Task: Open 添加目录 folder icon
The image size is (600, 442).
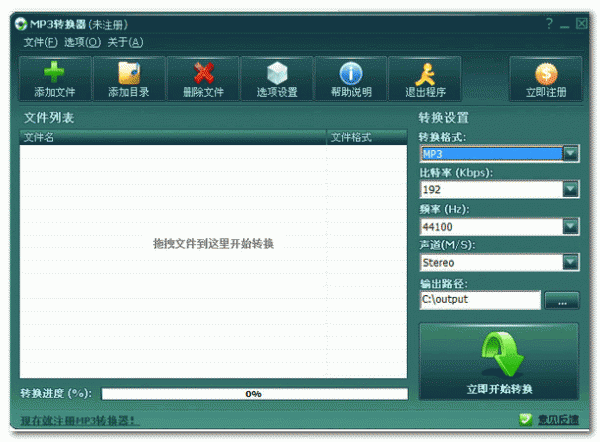Action: [x=129, y=72]
